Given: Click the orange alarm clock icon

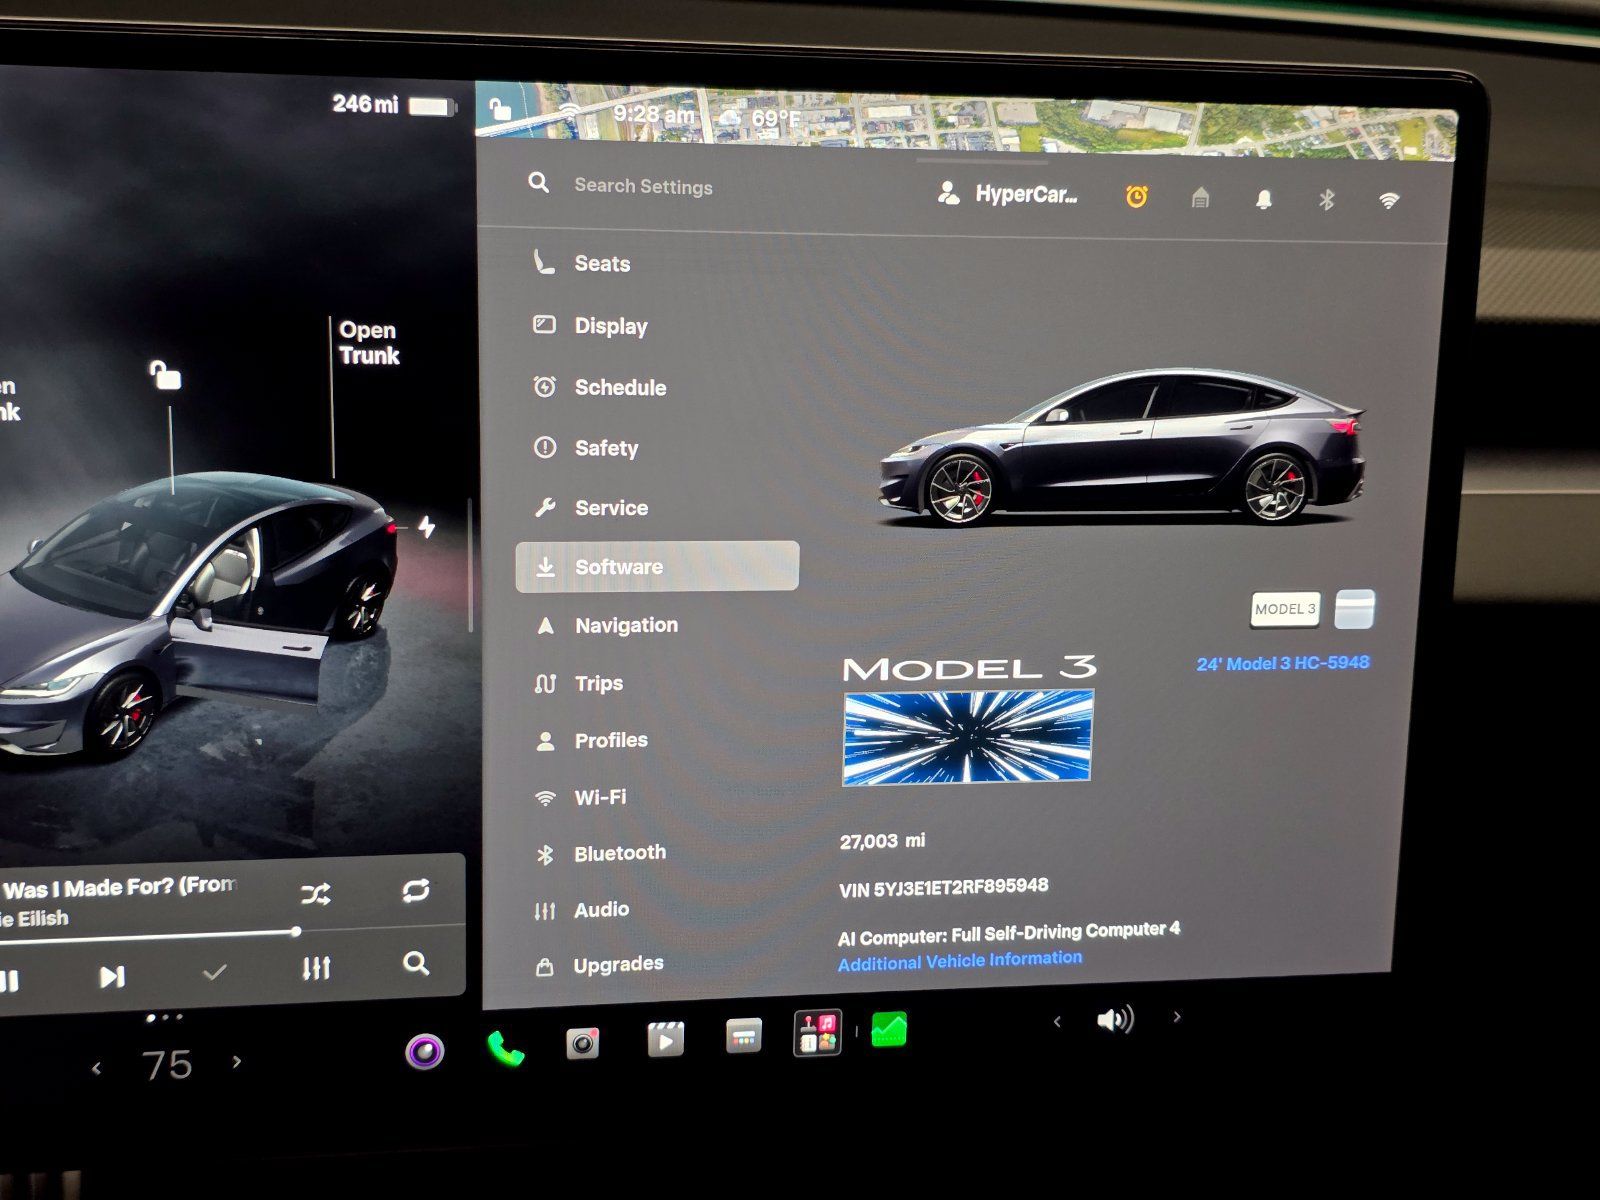Looking at the screenshot, I should (x=1136, y=197).
